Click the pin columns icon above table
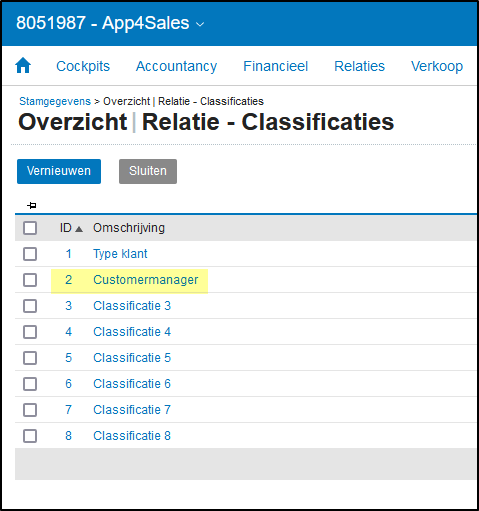Screen dimensions: 479x511 (32, 205)
